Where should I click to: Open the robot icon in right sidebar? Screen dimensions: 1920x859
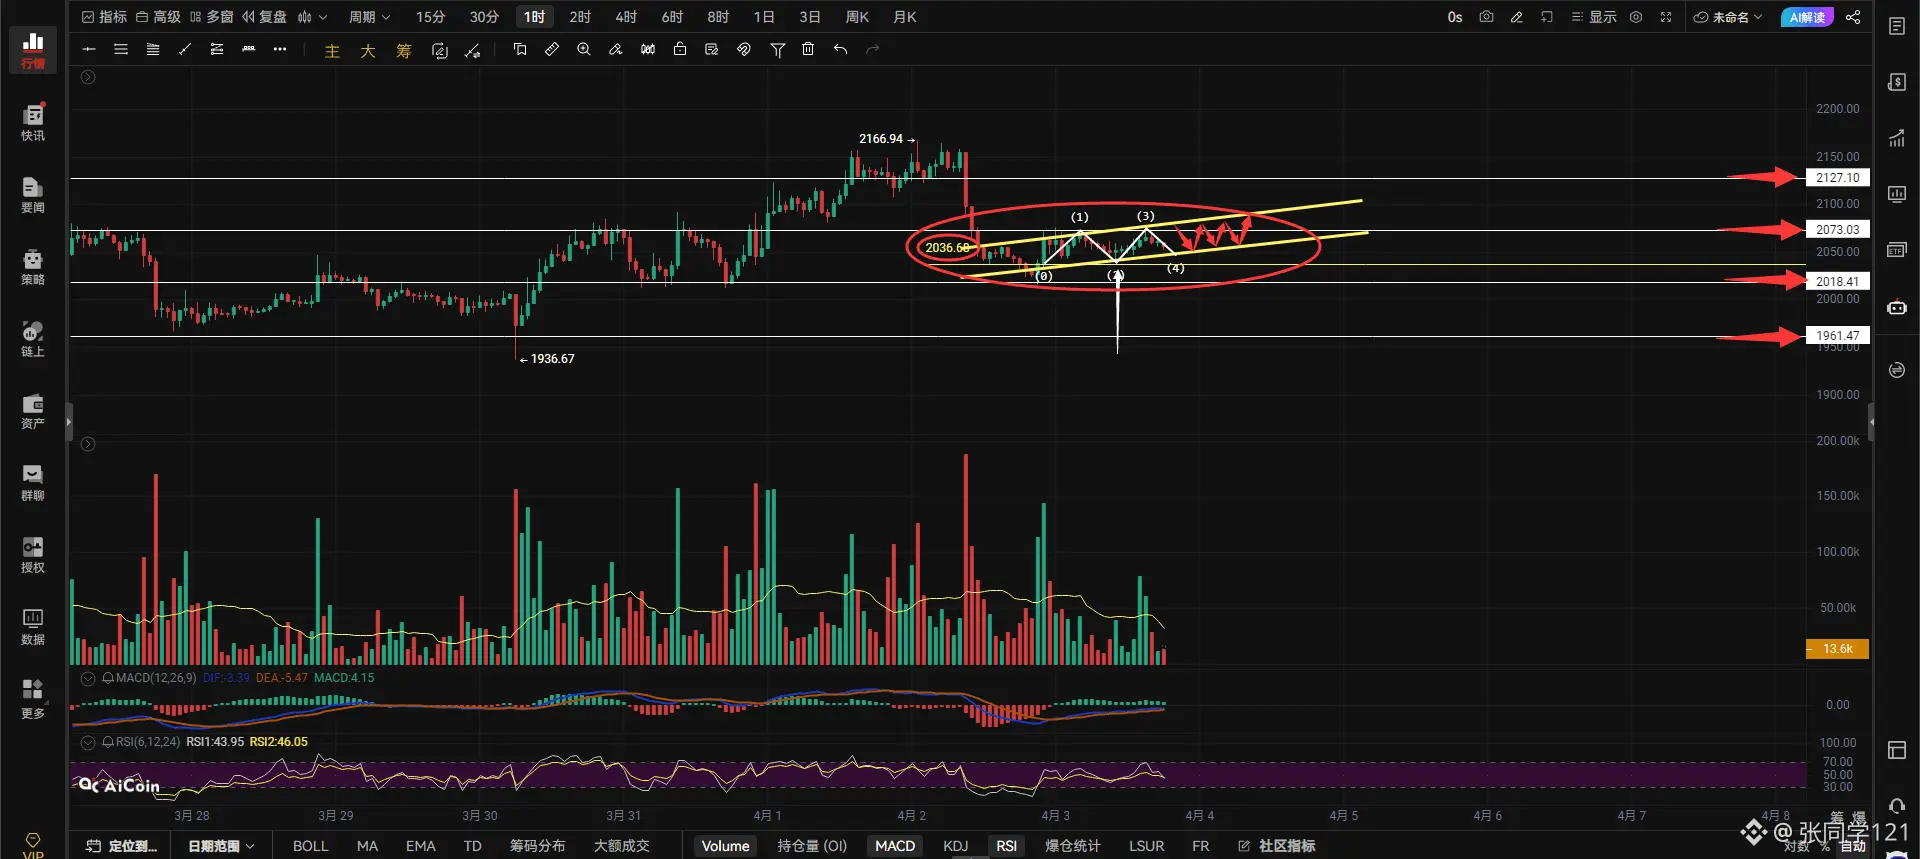pyautogui.click(x=1897, y=308)
